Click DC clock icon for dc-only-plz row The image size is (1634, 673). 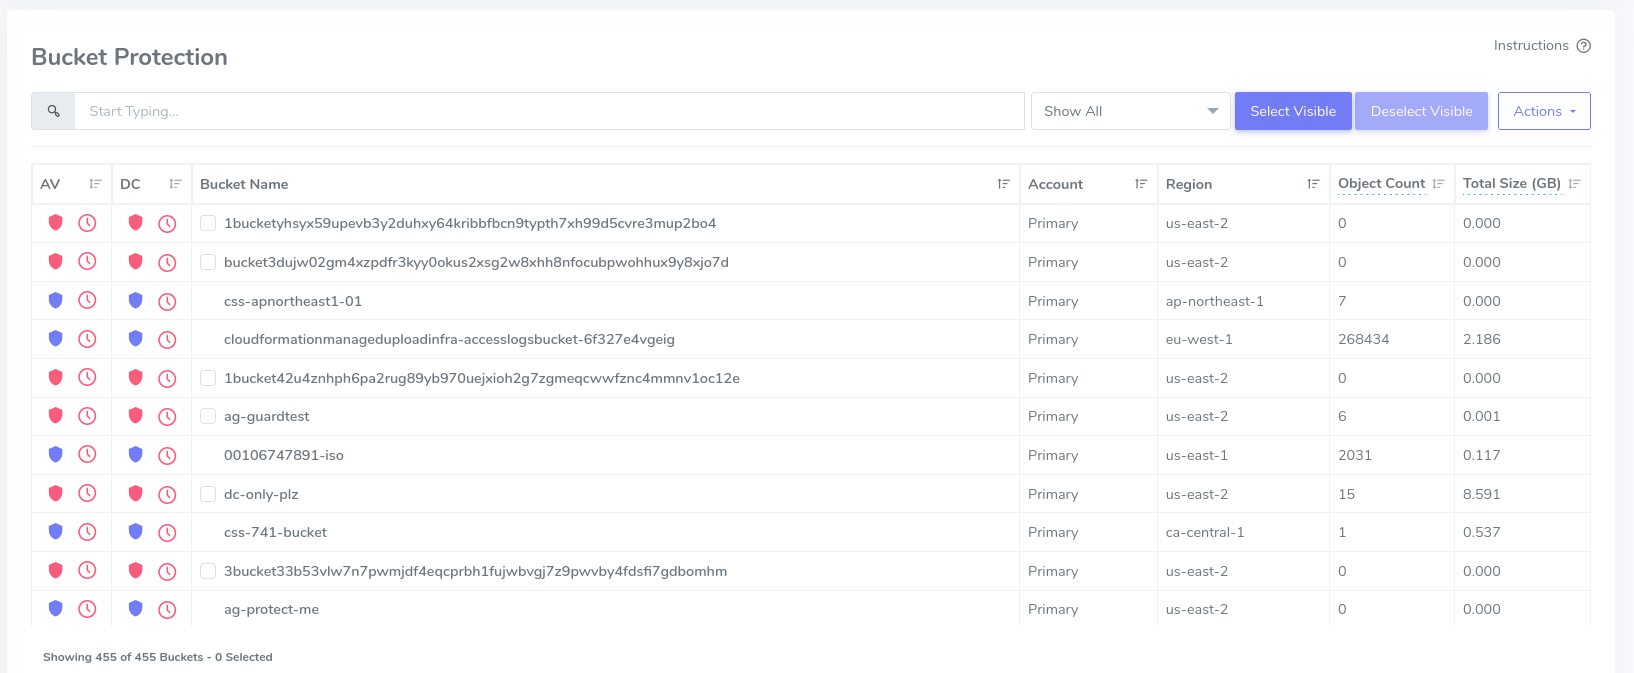[x=167, y=494]
